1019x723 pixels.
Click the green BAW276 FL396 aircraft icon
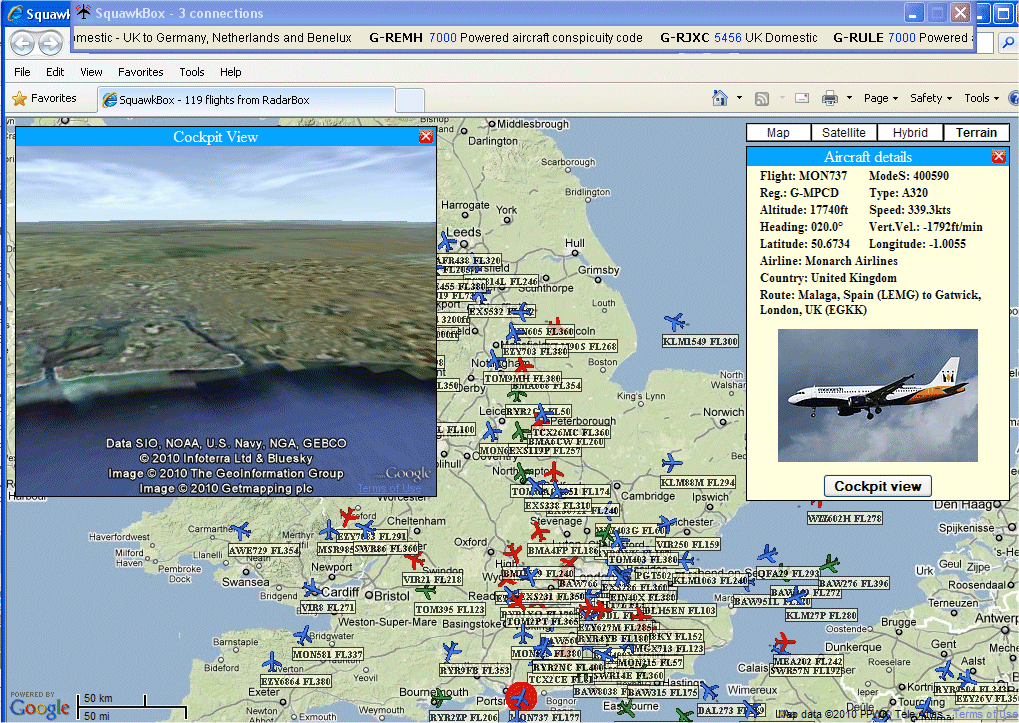click(x=829, y=563)
